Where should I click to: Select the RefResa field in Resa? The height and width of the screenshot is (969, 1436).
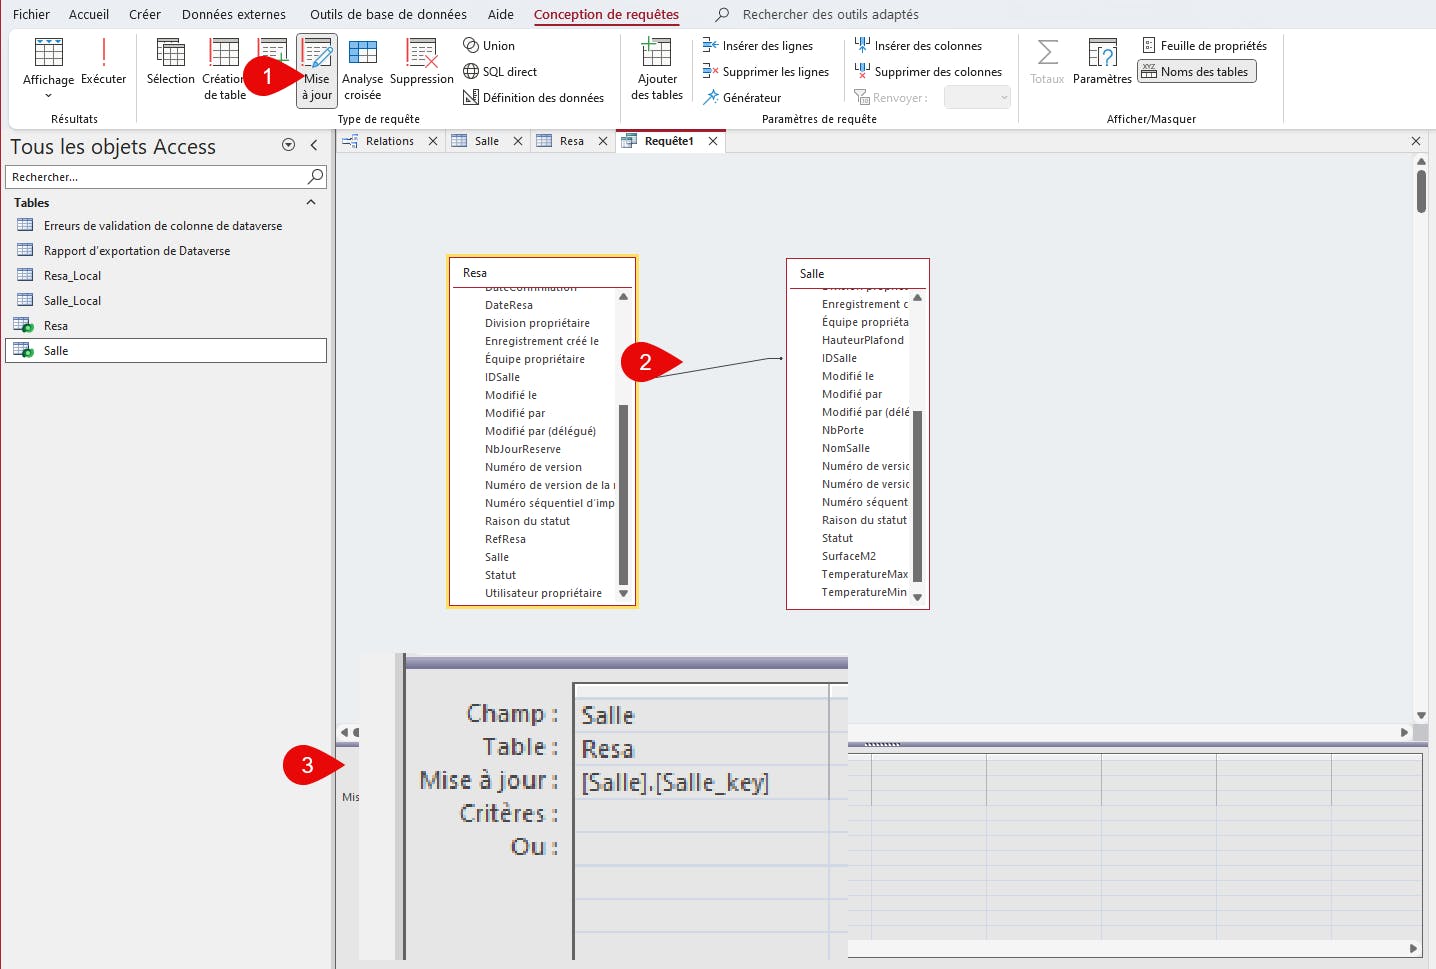click(x=505, y=539)
